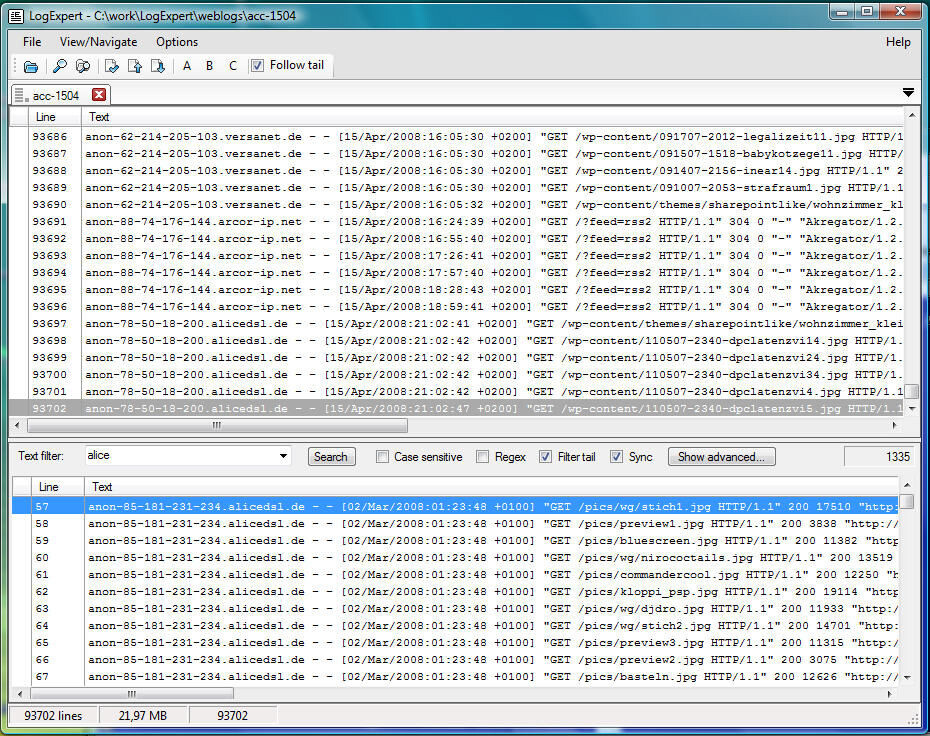Close the acc-1504 tab

coord(99,95)
